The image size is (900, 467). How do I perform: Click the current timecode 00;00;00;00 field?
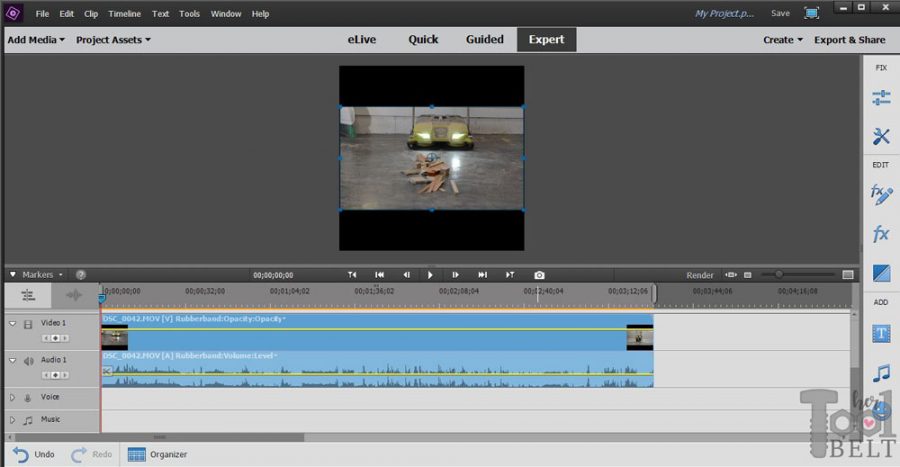(x=273, y=275)
